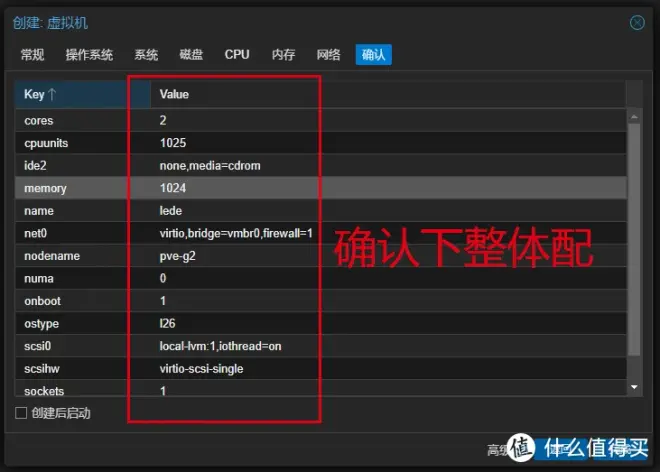Image resolution: width=660 pixels, height=472 pixels.
Task: Select the numa row key
Action: pos(39,278)
